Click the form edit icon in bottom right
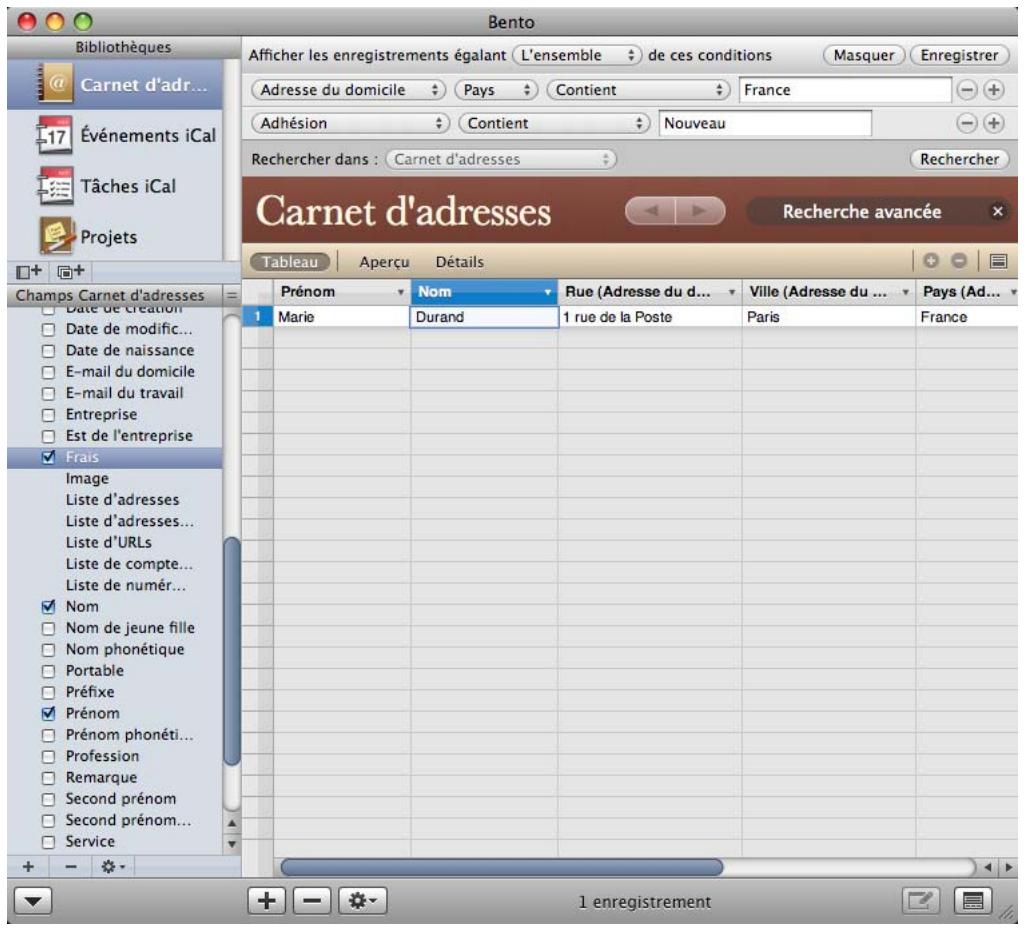 pos(921,902)
